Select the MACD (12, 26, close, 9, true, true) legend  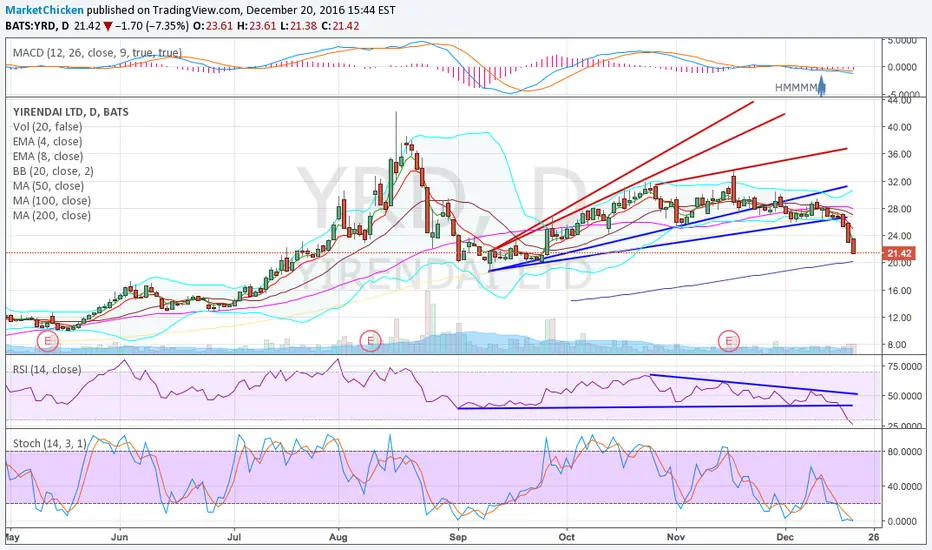click(x=97, y=53)
